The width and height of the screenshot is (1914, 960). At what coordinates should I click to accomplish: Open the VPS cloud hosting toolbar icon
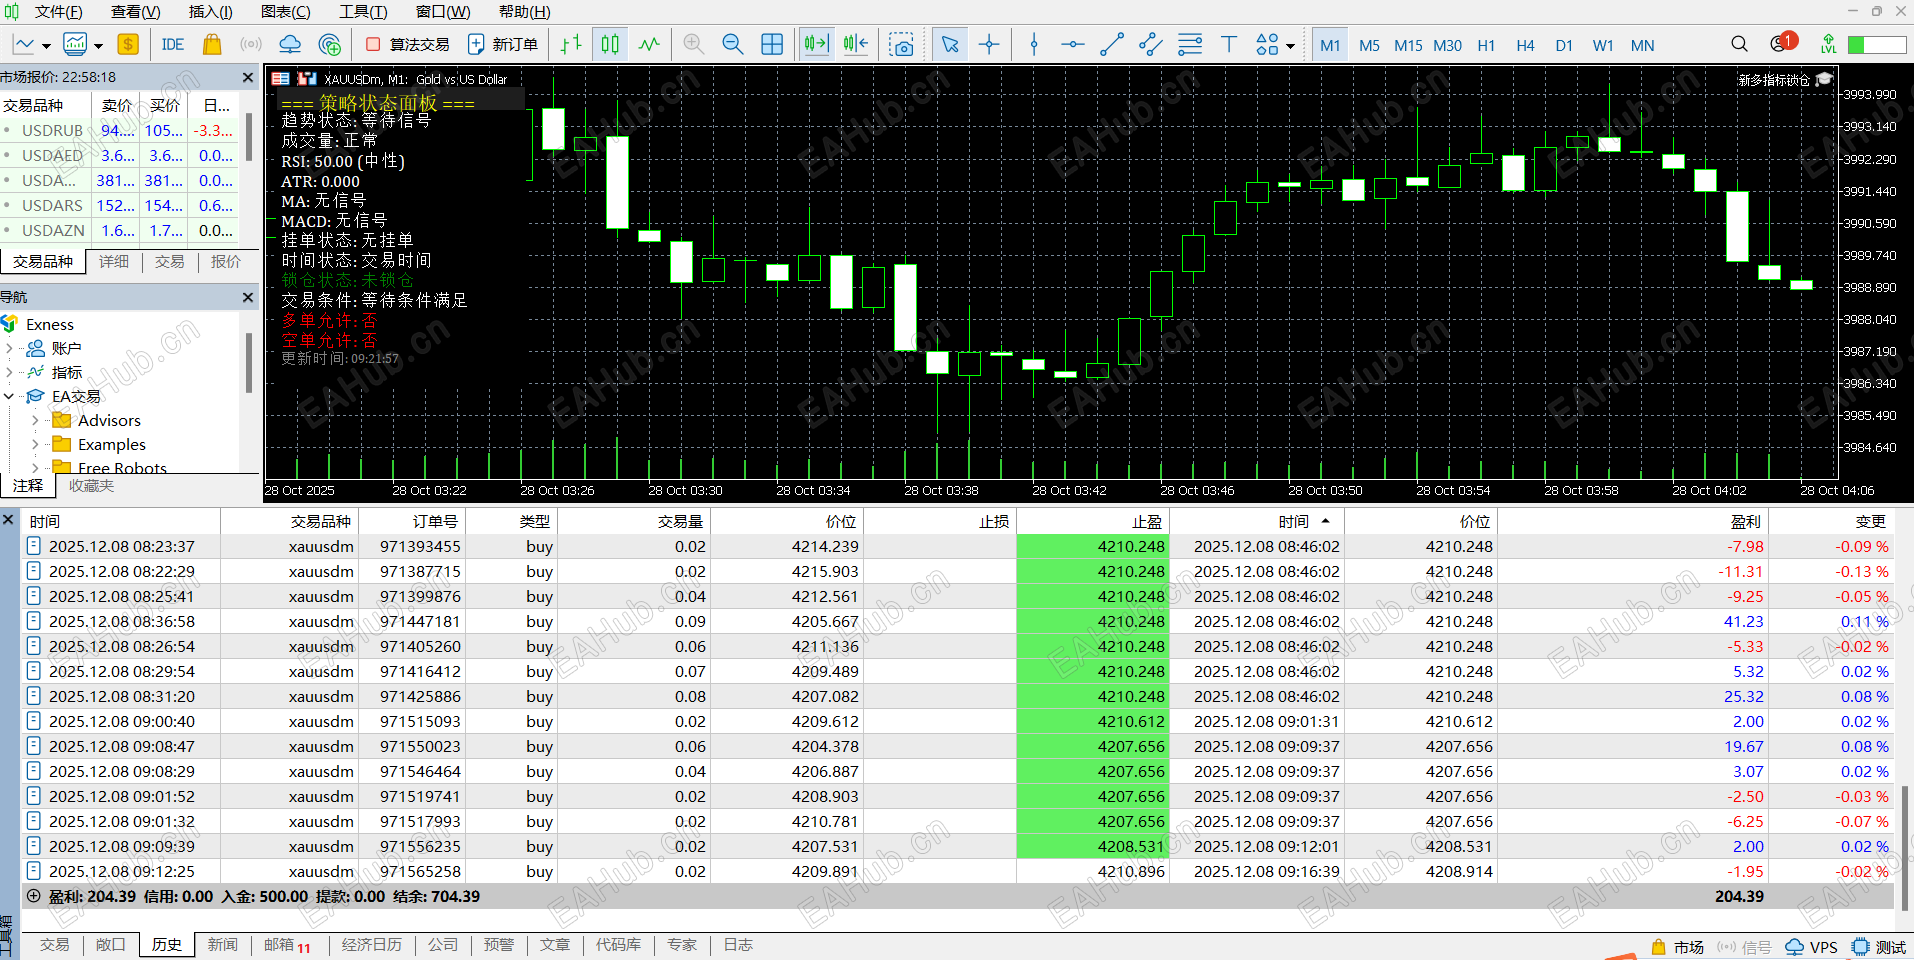coord(290,44)
